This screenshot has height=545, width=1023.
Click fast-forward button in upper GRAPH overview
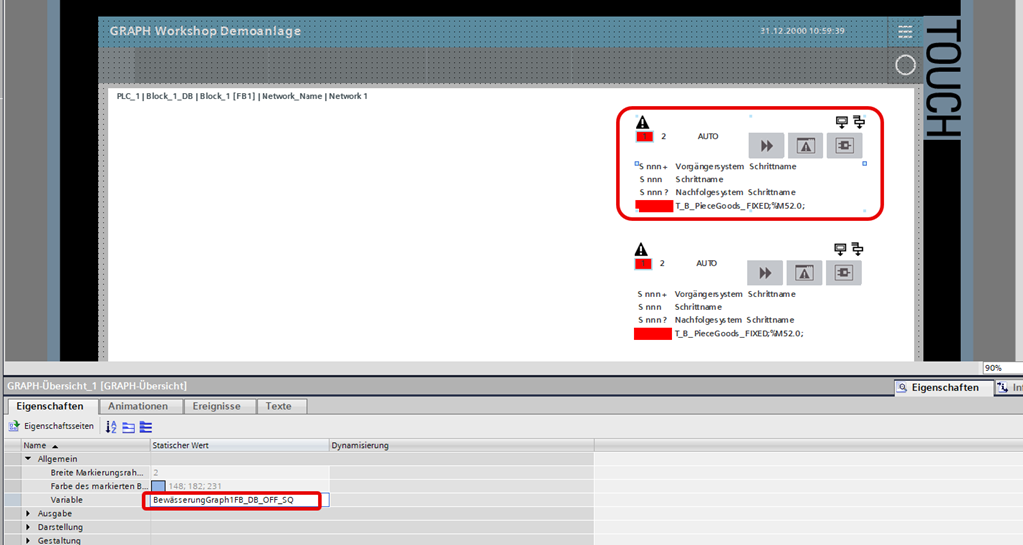pyautogui.click(x=766, y=146)
